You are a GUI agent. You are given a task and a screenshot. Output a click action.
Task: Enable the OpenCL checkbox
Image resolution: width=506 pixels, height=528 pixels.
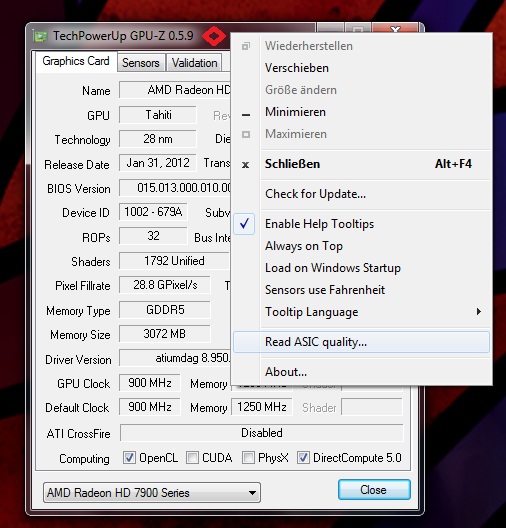129,457
